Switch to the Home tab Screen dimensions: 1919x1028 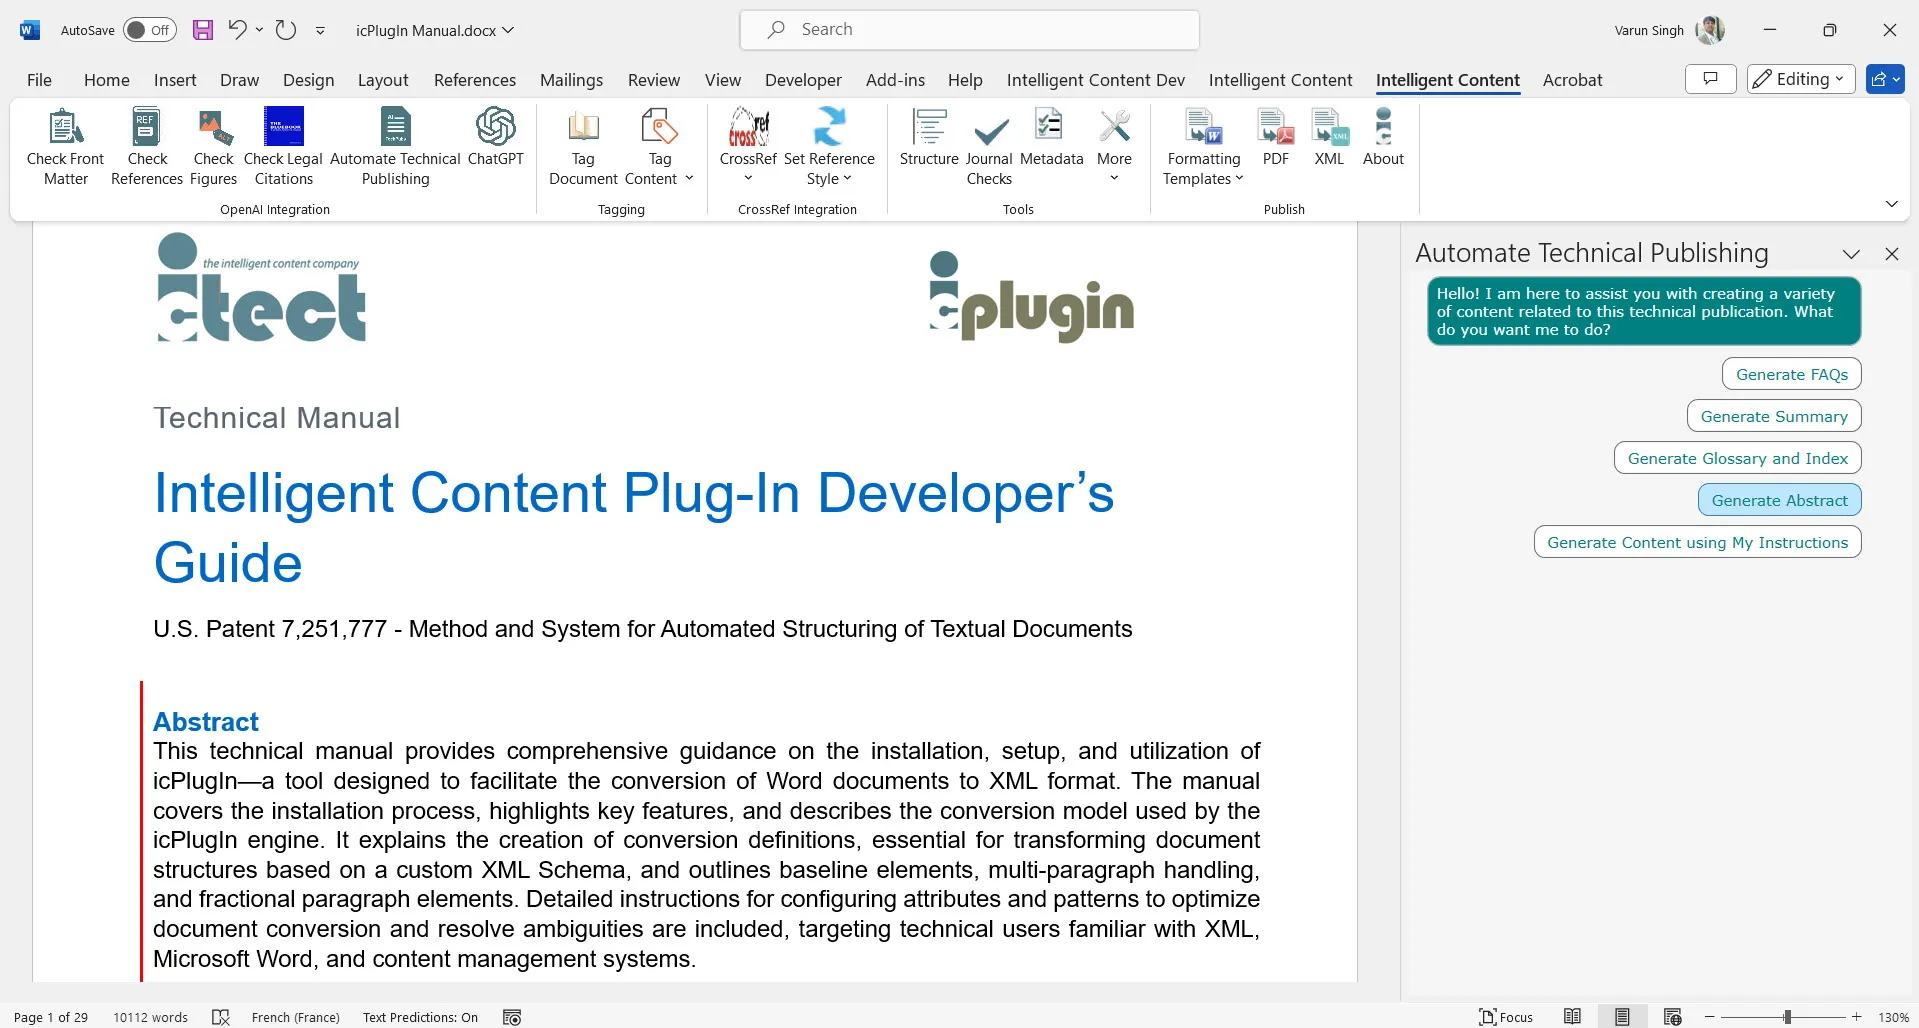pyautogui.click(x=106, y=80)
